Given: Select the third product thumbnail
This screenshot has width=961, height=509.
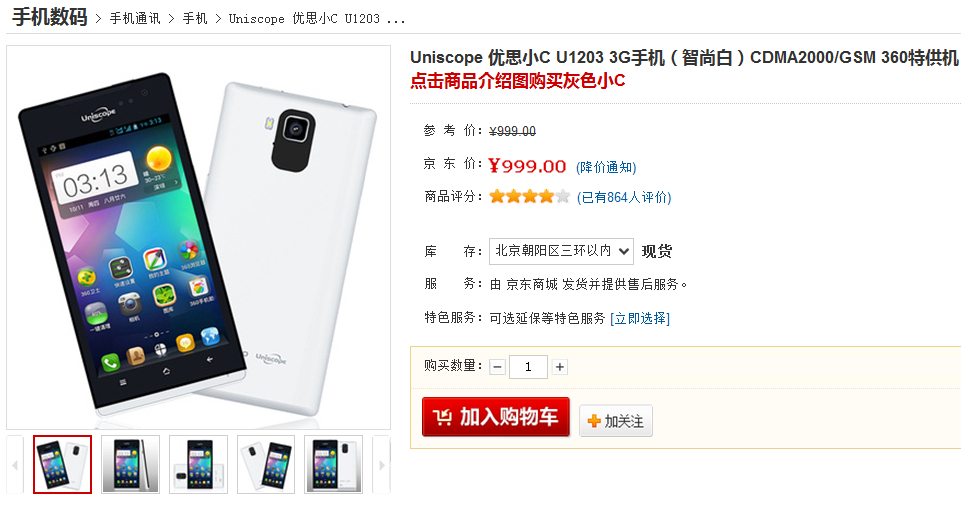Looking at the screenshot, I should point(199,464).
